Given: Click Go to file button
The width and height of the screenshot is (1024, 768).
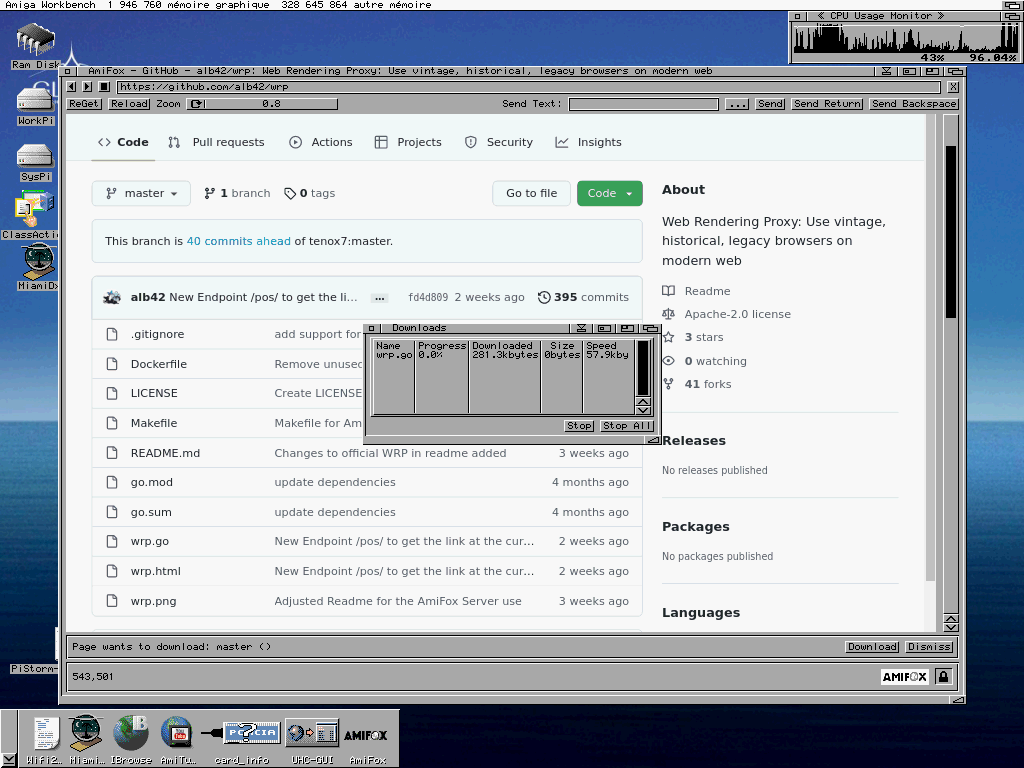Looking at the screenshot, I should (532, 193).
